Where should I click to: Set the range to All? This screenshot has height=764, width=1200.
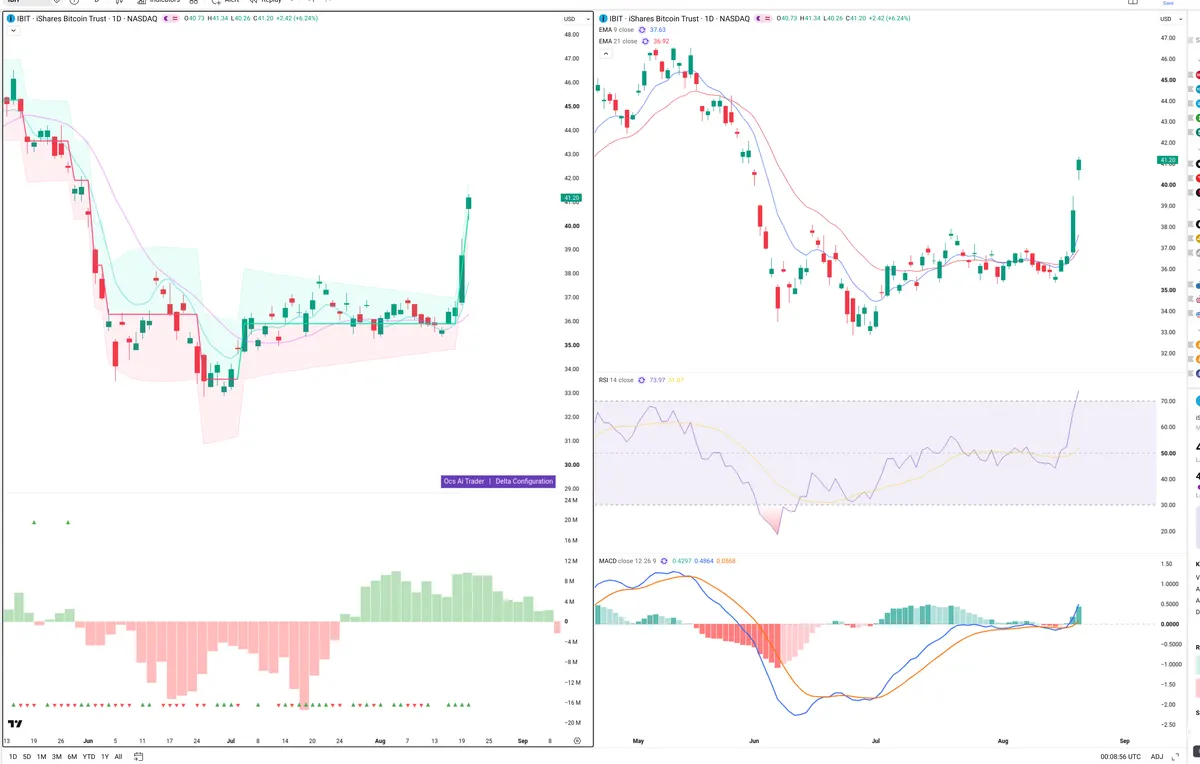point(118,757)
